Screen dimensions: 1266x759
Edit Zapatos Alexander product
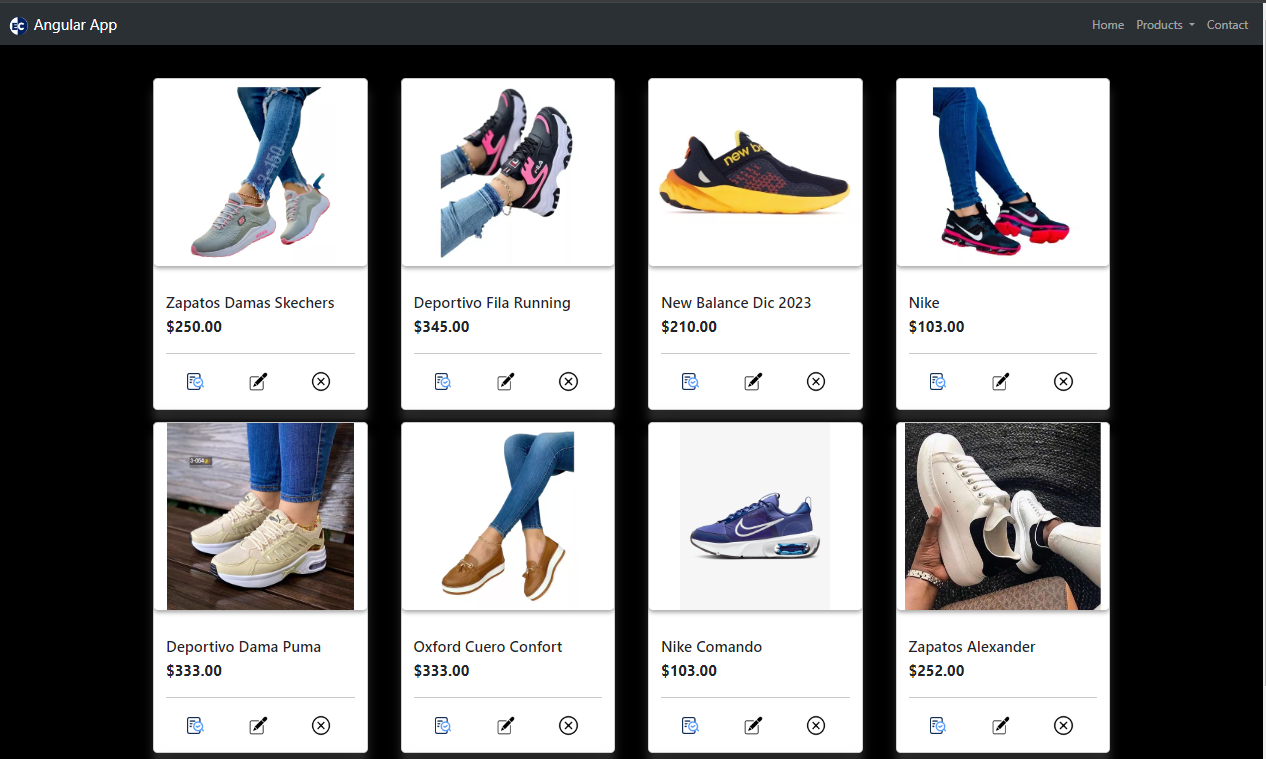coord(1000,725)
